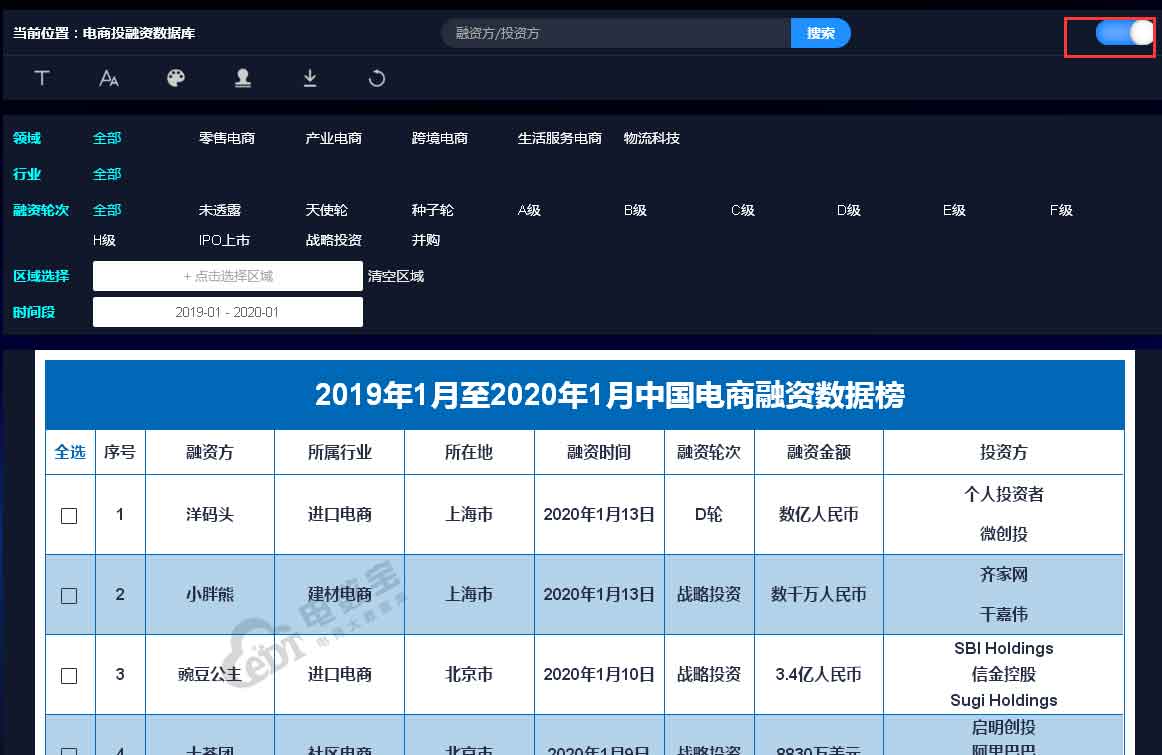This screenshot has height=755, width=1162.
Task: Select 全部 in the 行业 filter row
Action: [x=107, y=174]
